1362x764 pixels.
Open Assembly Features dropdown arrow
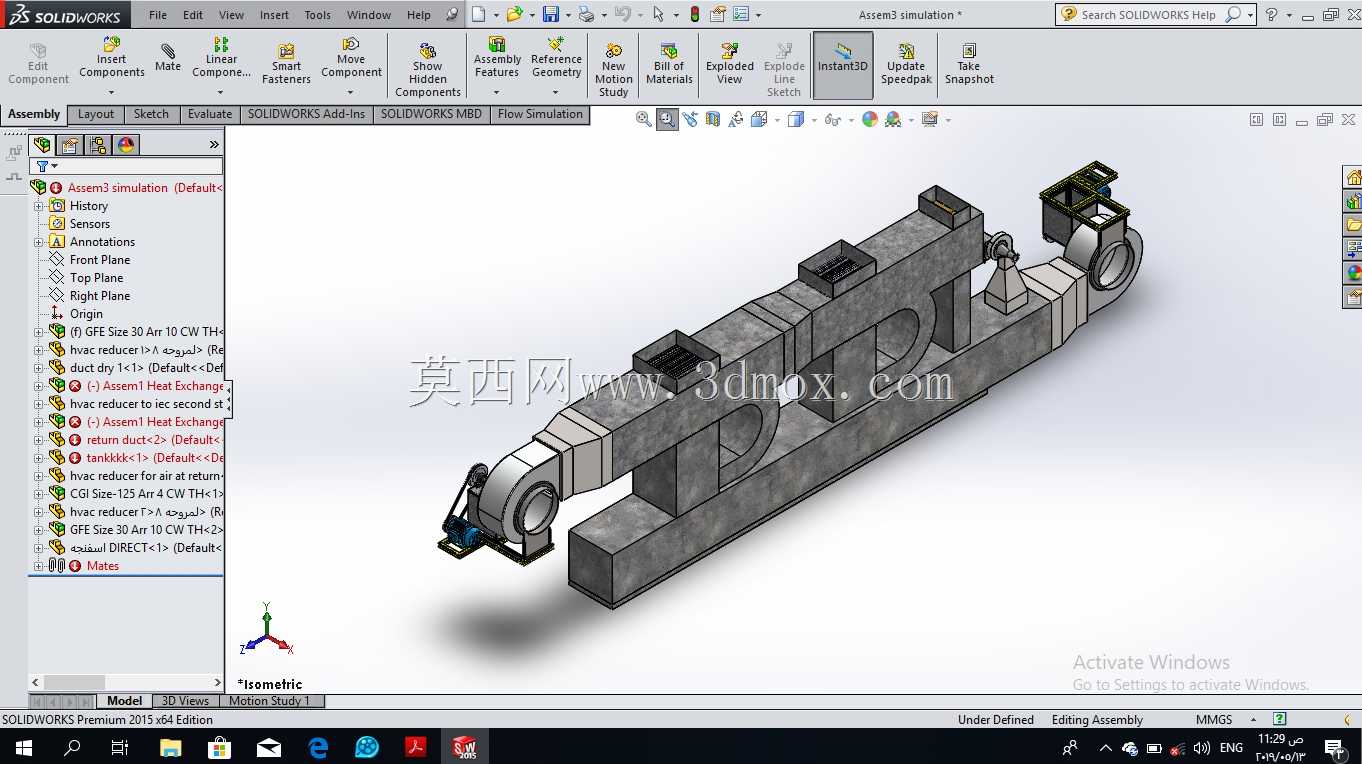coord(497,92)
